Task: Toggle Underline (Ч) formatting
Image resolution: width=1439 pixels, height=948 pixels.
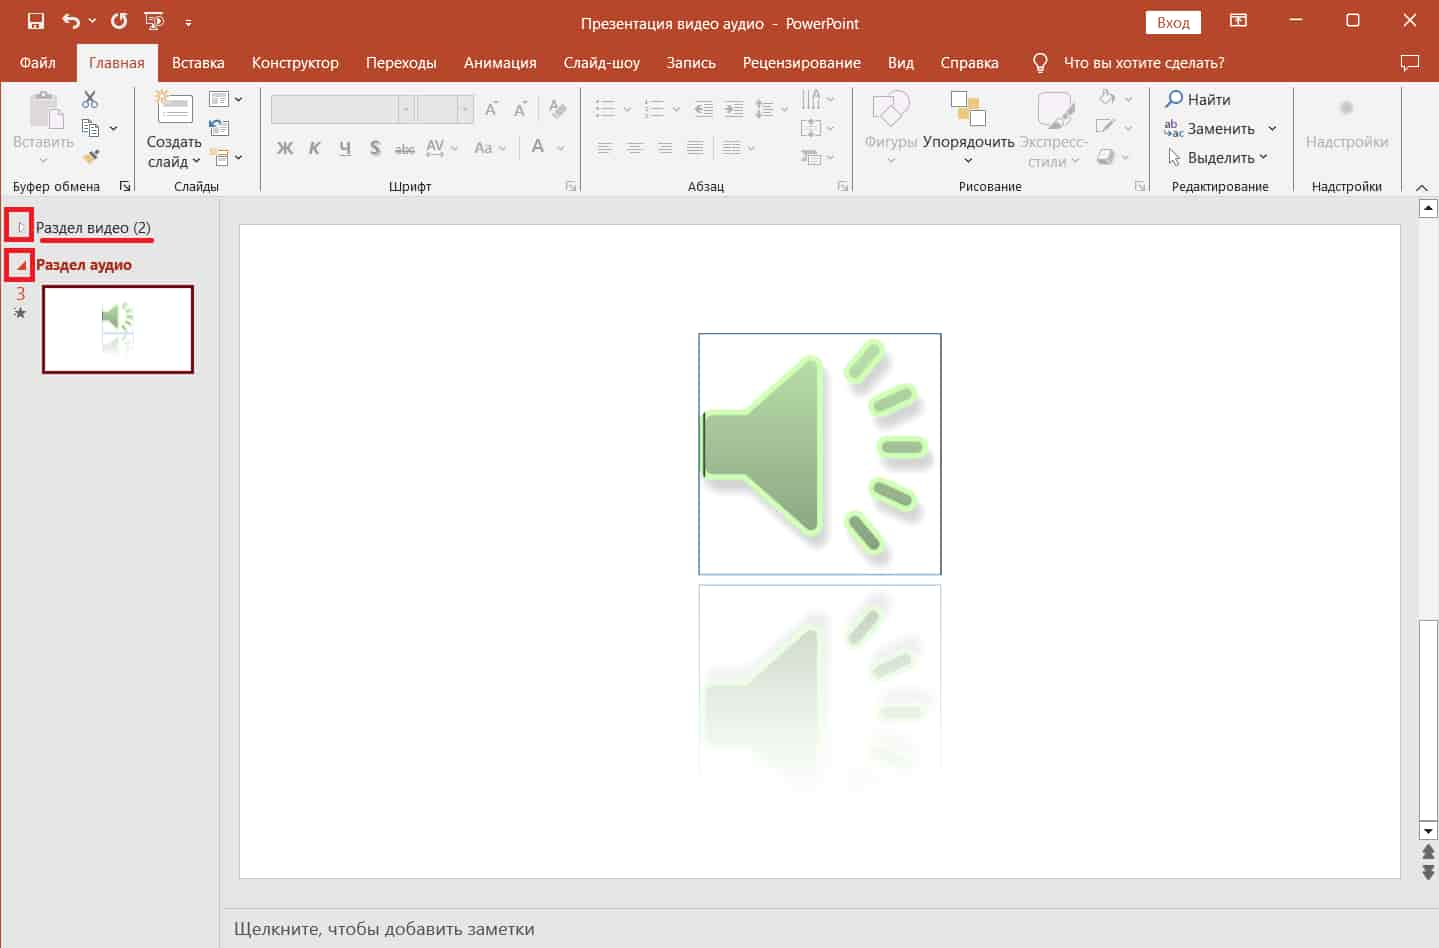Action: pyautogui.click(x=345, y=148)
